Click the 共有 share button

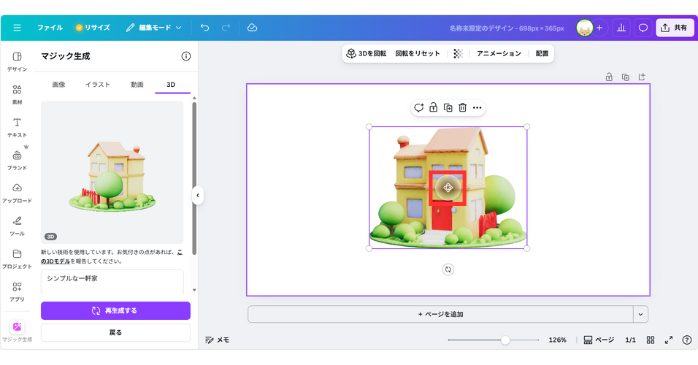(674, 28)
